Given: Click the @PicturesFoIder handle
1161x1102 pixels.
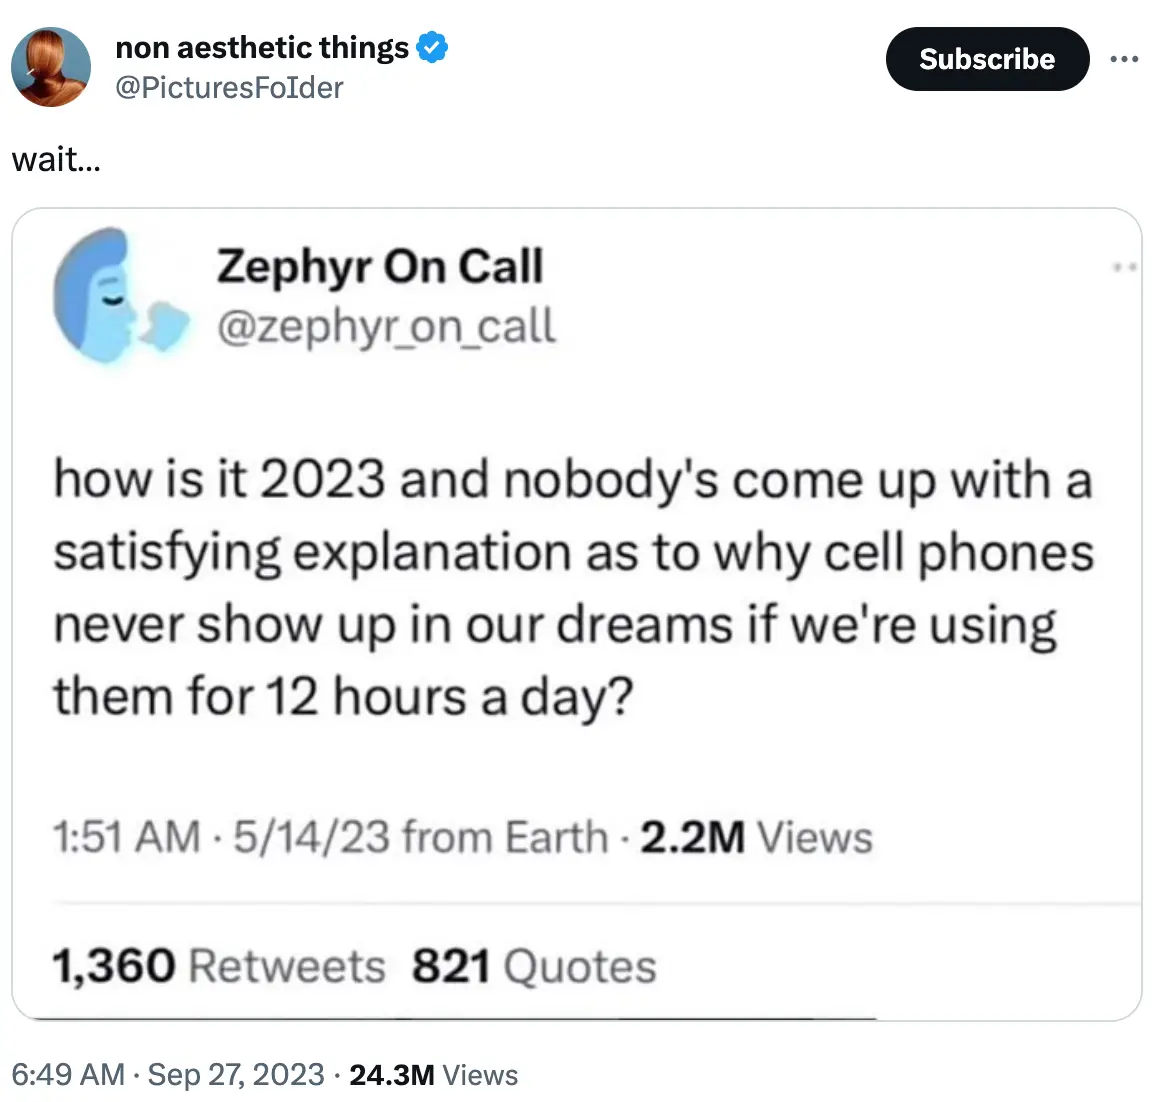Looking at the screenshot, I should pyautogui.click(x=230, y=88).
